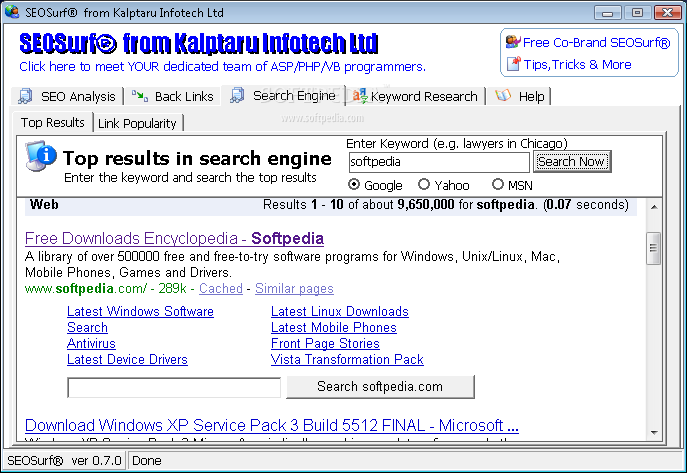Image resolution: width=687 pixels, height=473 pixels.
Task: Open the Front Page Stories link
Action: [325, 343]
